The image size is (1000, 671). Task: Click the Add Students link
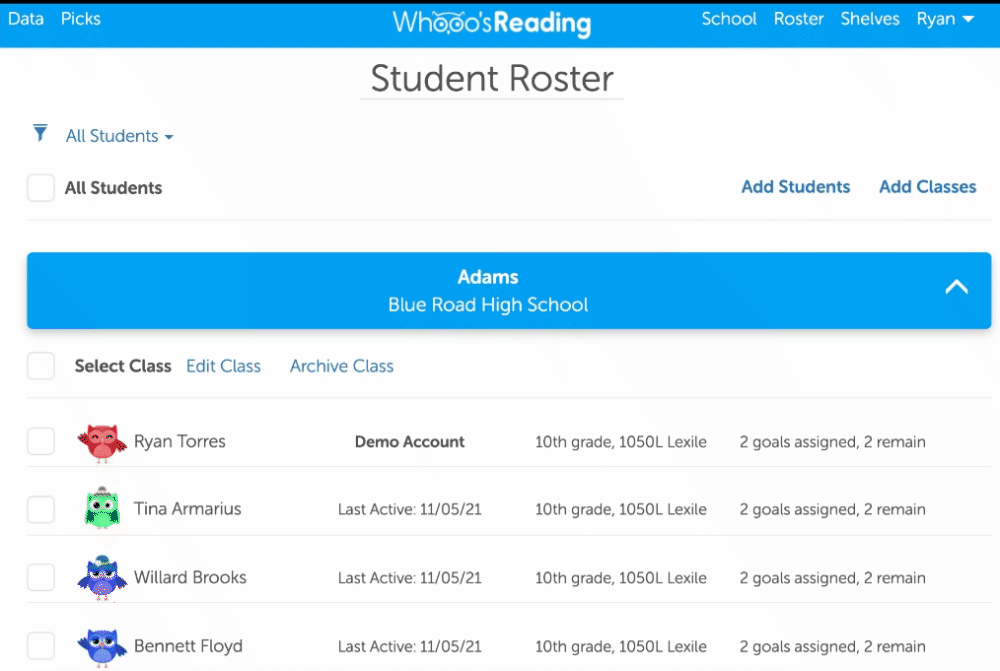tap(795, 187)
